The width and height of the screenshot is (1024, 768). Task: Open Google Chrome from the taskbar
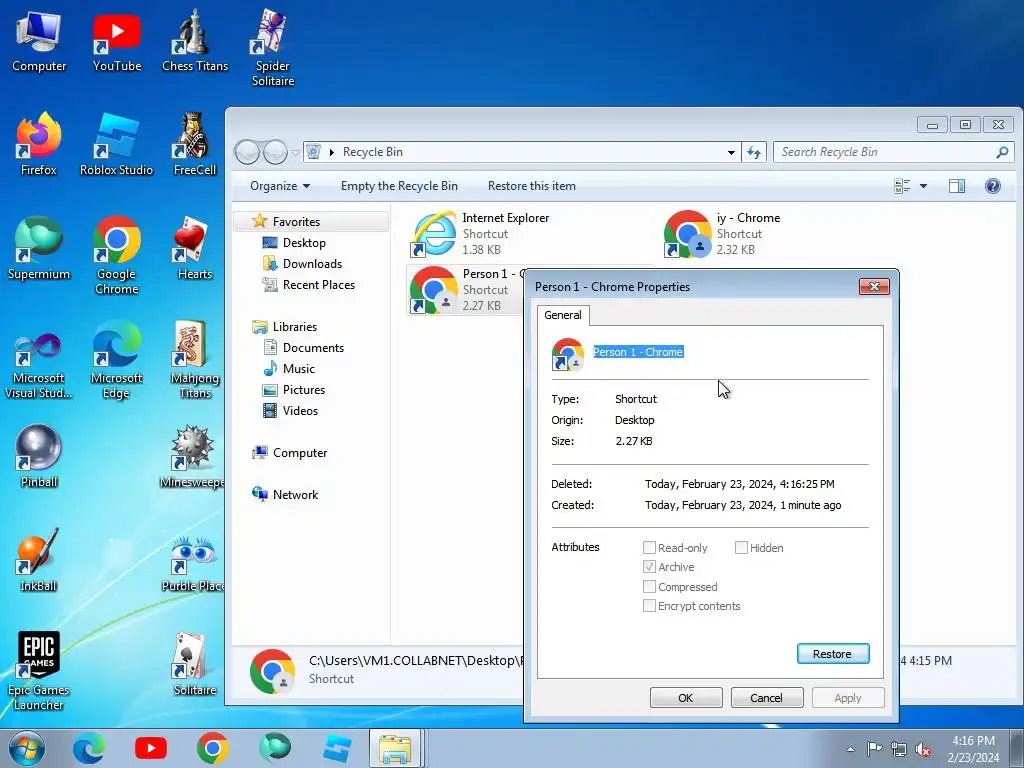212,748
